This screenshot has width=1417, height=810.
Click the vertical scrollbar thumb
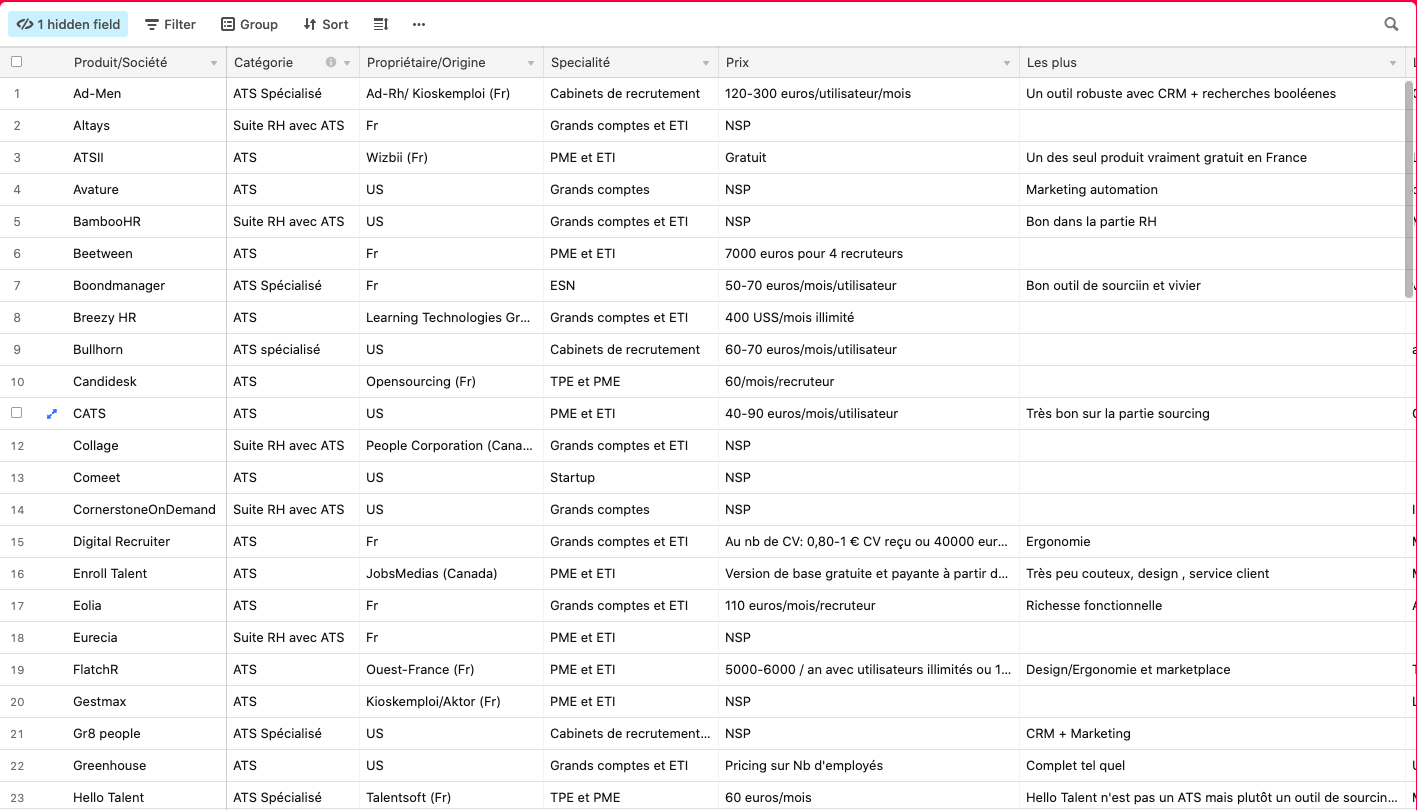1410,185
